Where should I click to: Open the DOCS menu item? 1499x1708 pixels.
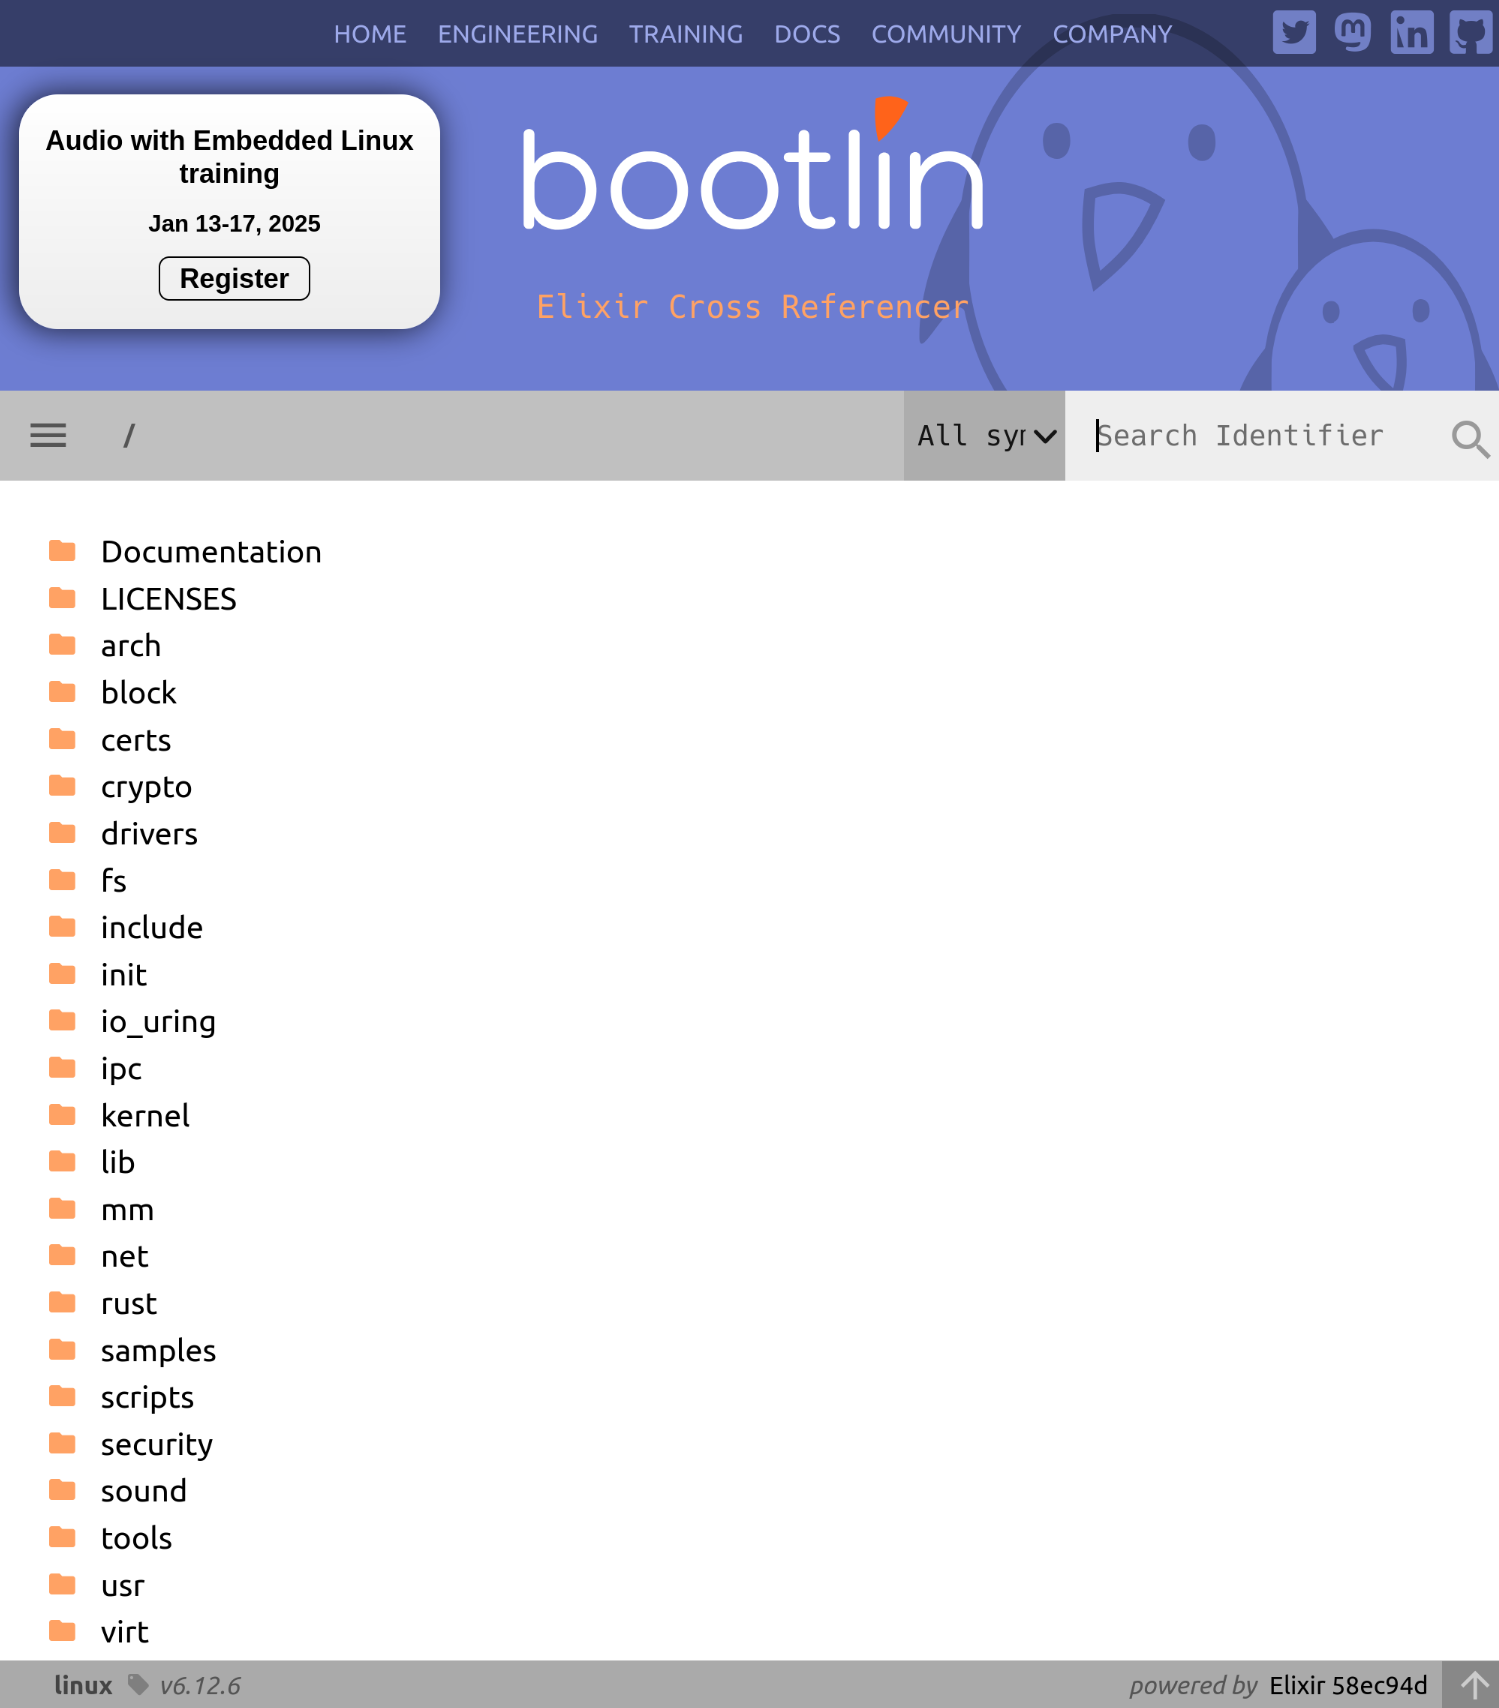pos(807,34)
